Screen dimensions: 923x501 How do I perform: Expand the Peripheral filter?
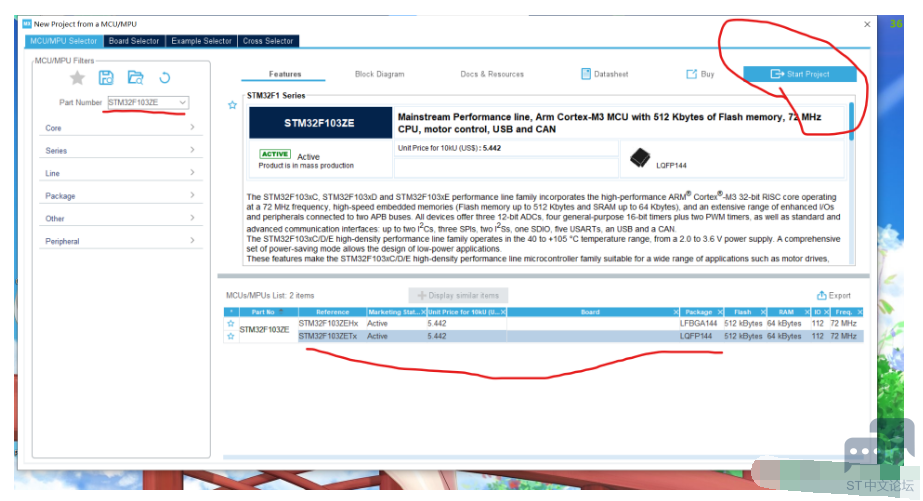click(x=121, y=241)
